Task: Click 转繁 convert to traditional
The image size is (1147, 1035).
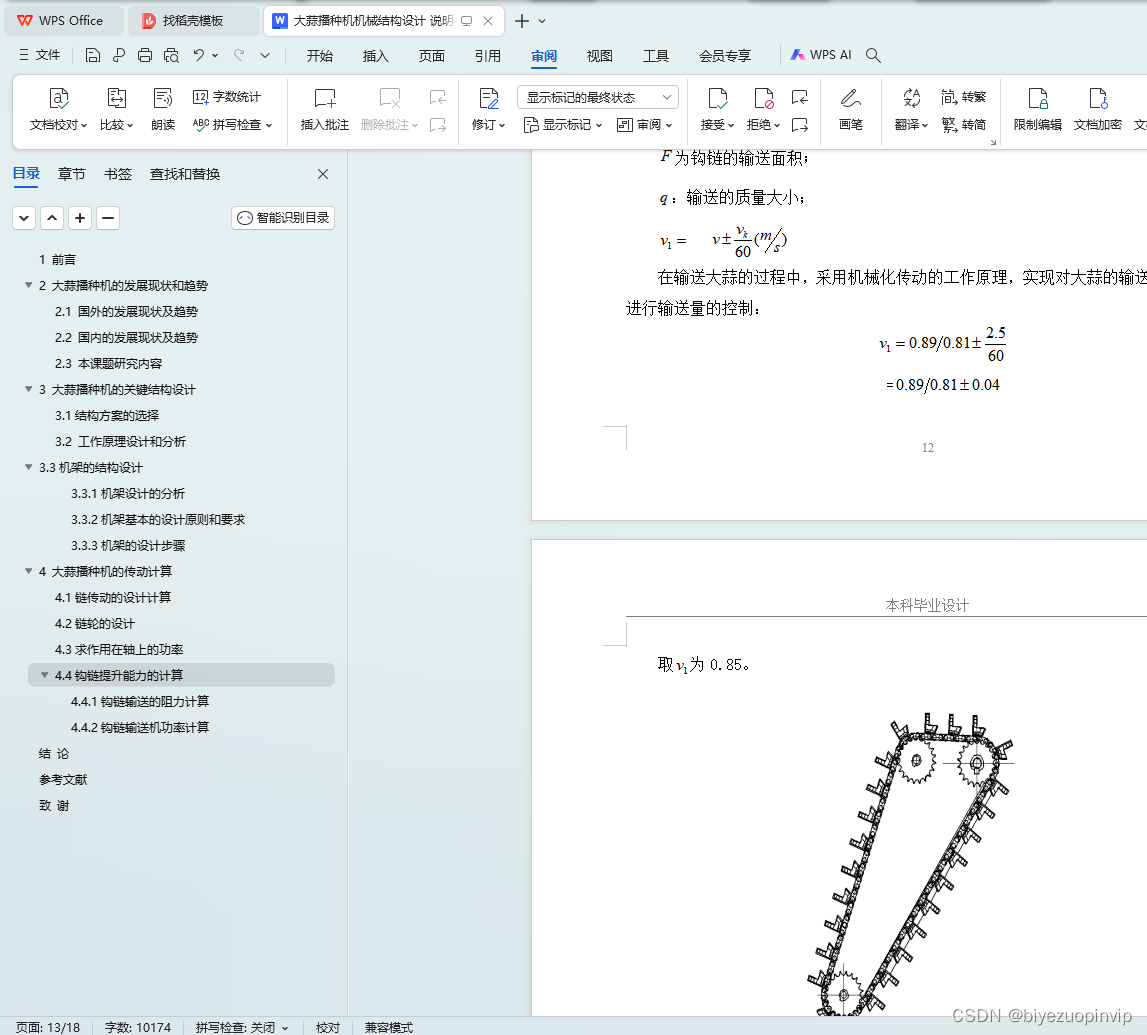Action: [x=963, y=97]
